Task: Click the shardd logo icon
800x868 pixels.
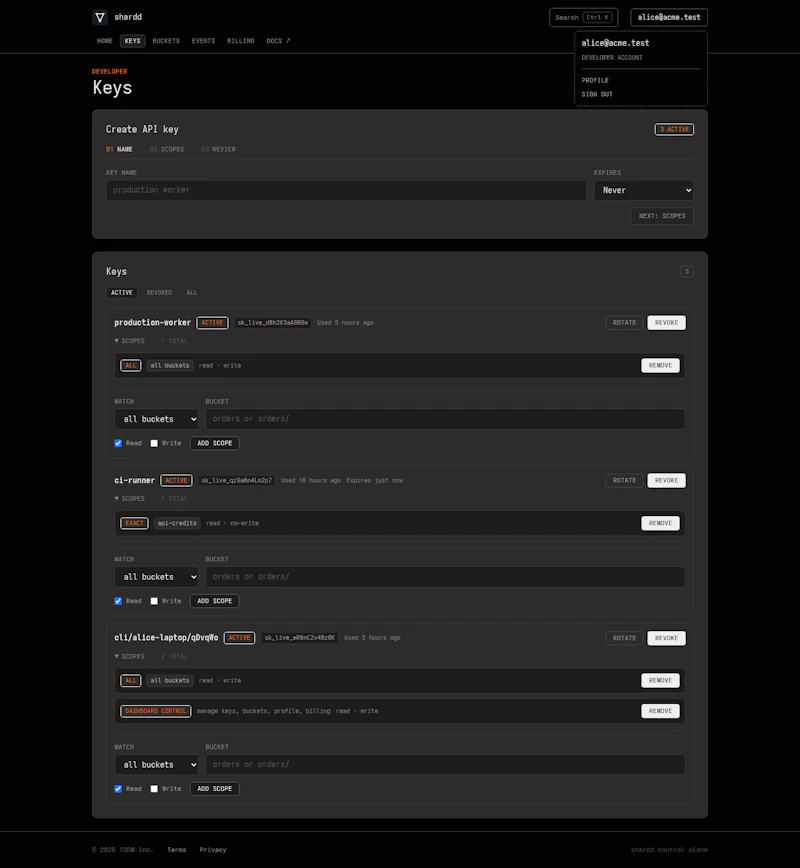Action: click(100, 17)
